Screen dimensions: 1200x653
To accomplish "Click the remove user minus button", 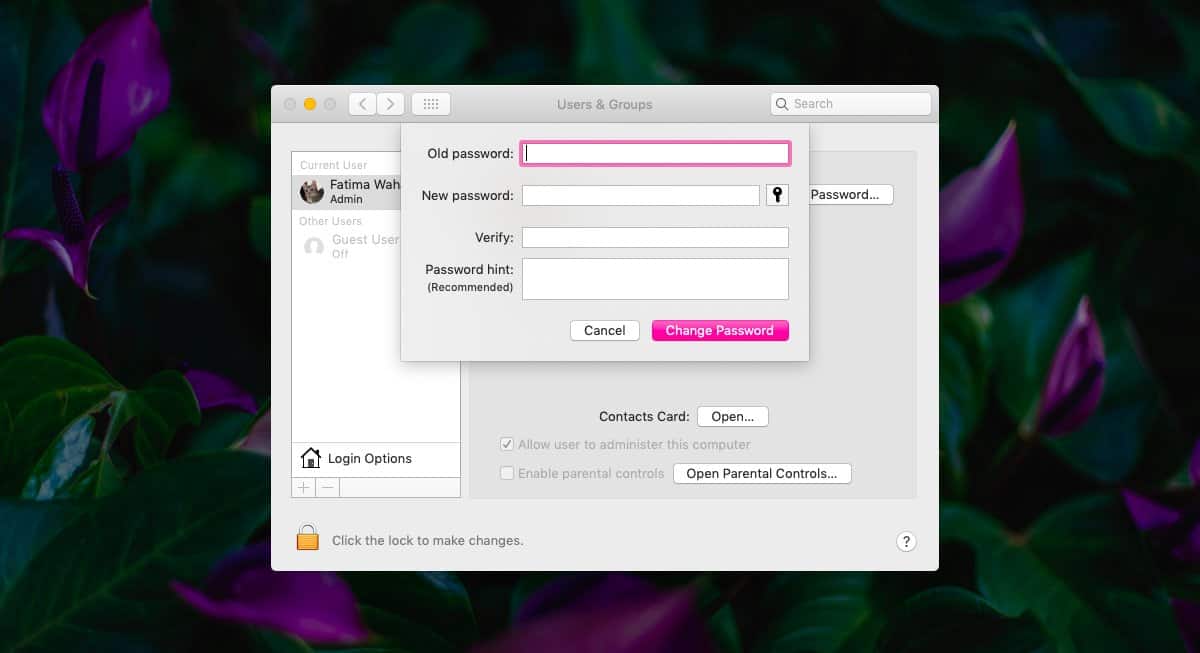I will pyautogui.click(x=328, y=487).
